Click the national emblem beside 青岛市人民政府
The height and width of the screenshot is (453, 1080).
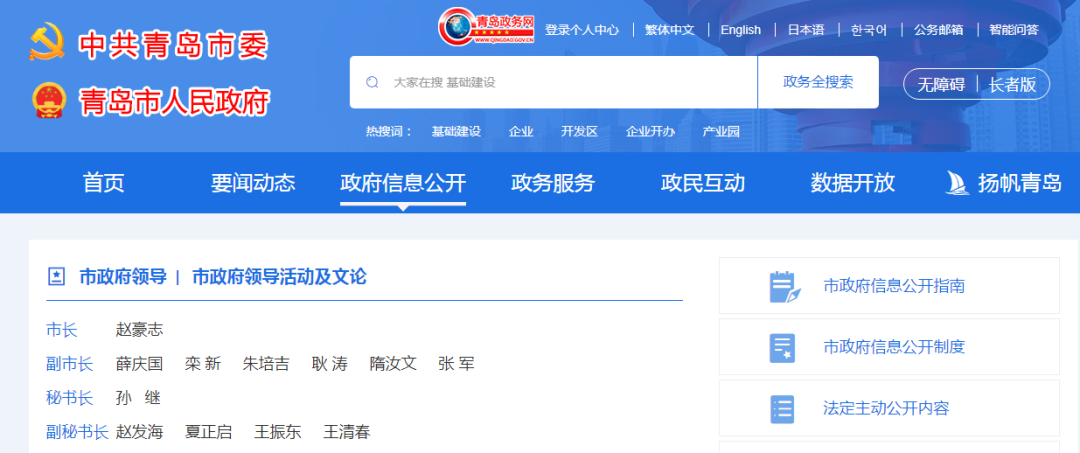[x=47, y=101]
